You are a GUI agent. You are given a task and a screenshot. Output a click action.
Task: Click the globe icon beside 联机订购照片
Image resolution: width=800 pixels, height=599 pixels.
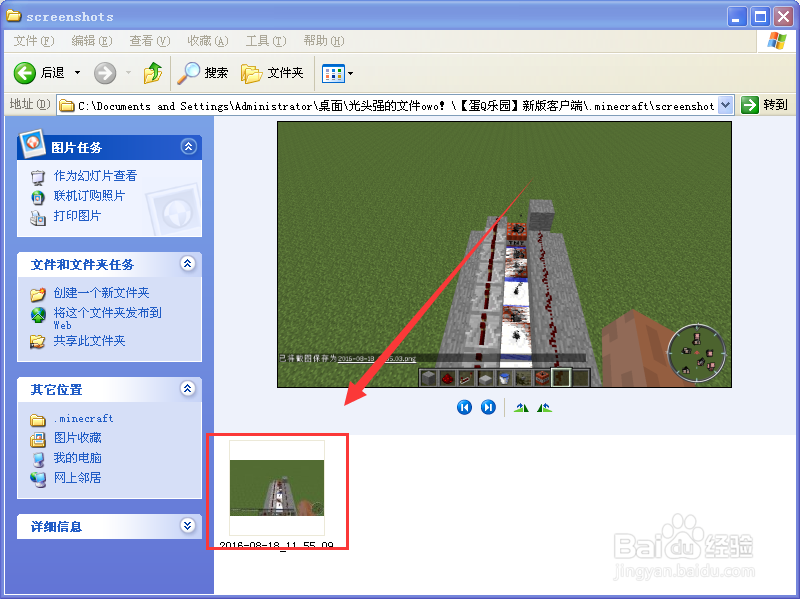38,197
